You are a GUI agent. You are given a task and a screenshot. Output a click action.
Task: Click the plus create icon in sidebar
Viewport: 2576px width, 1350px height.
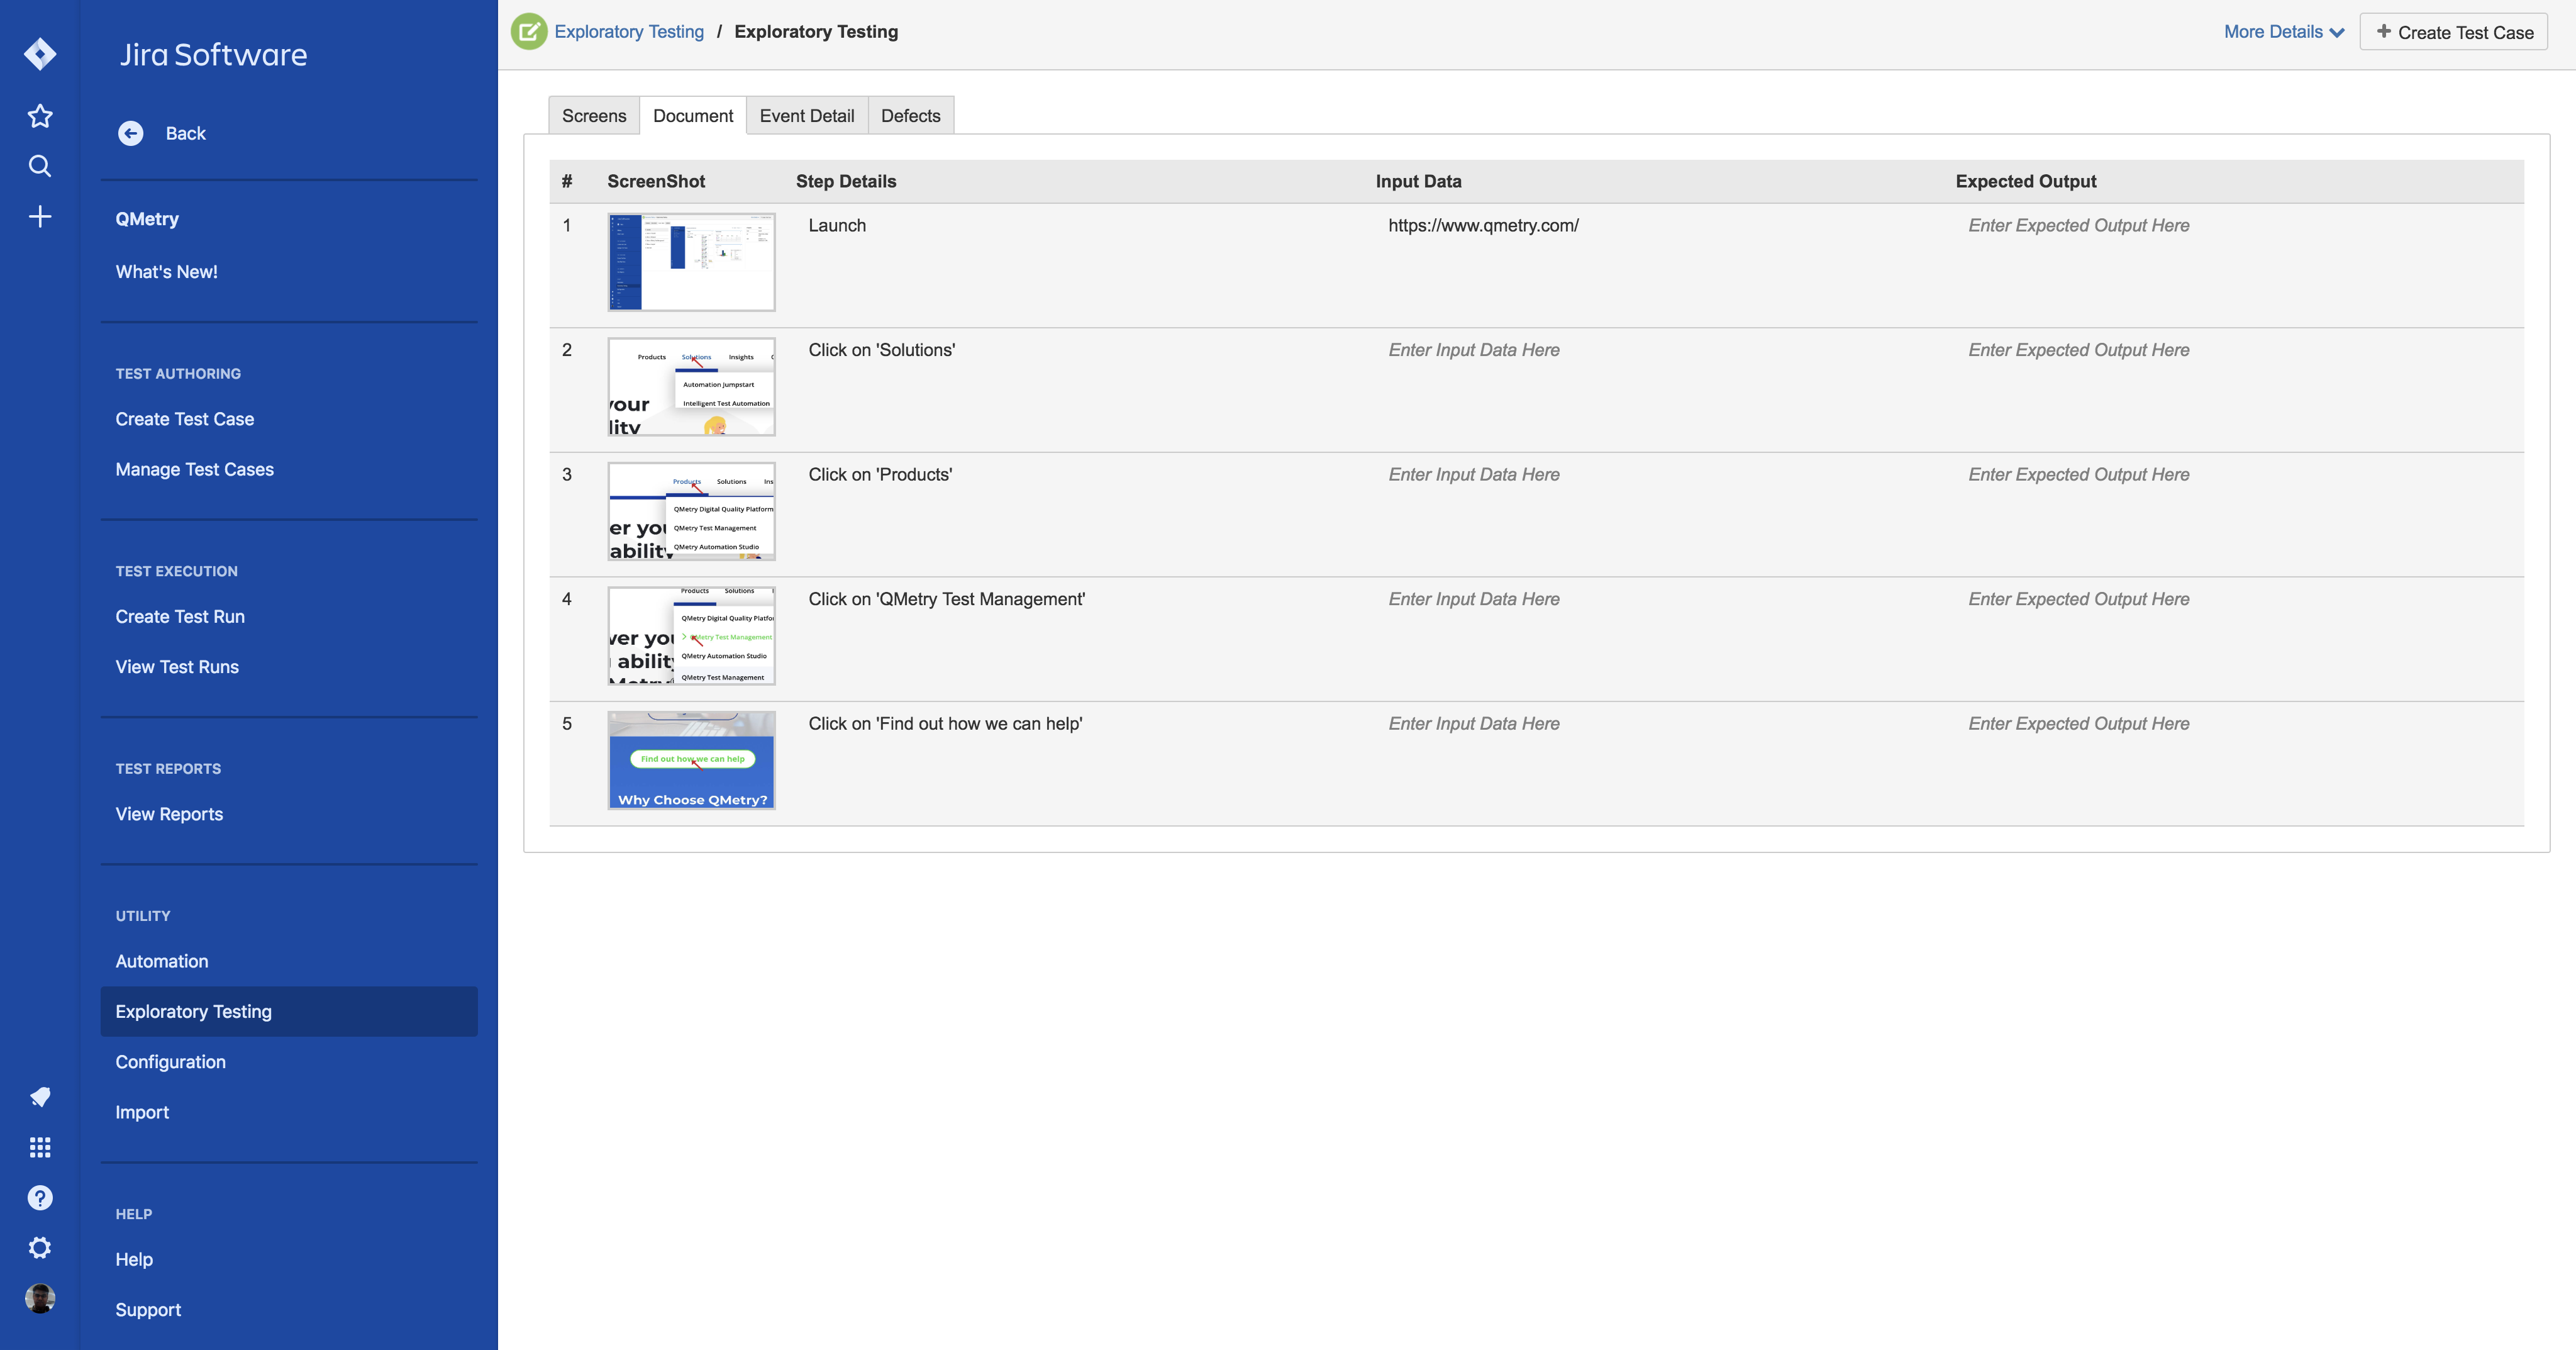[40, 217]
